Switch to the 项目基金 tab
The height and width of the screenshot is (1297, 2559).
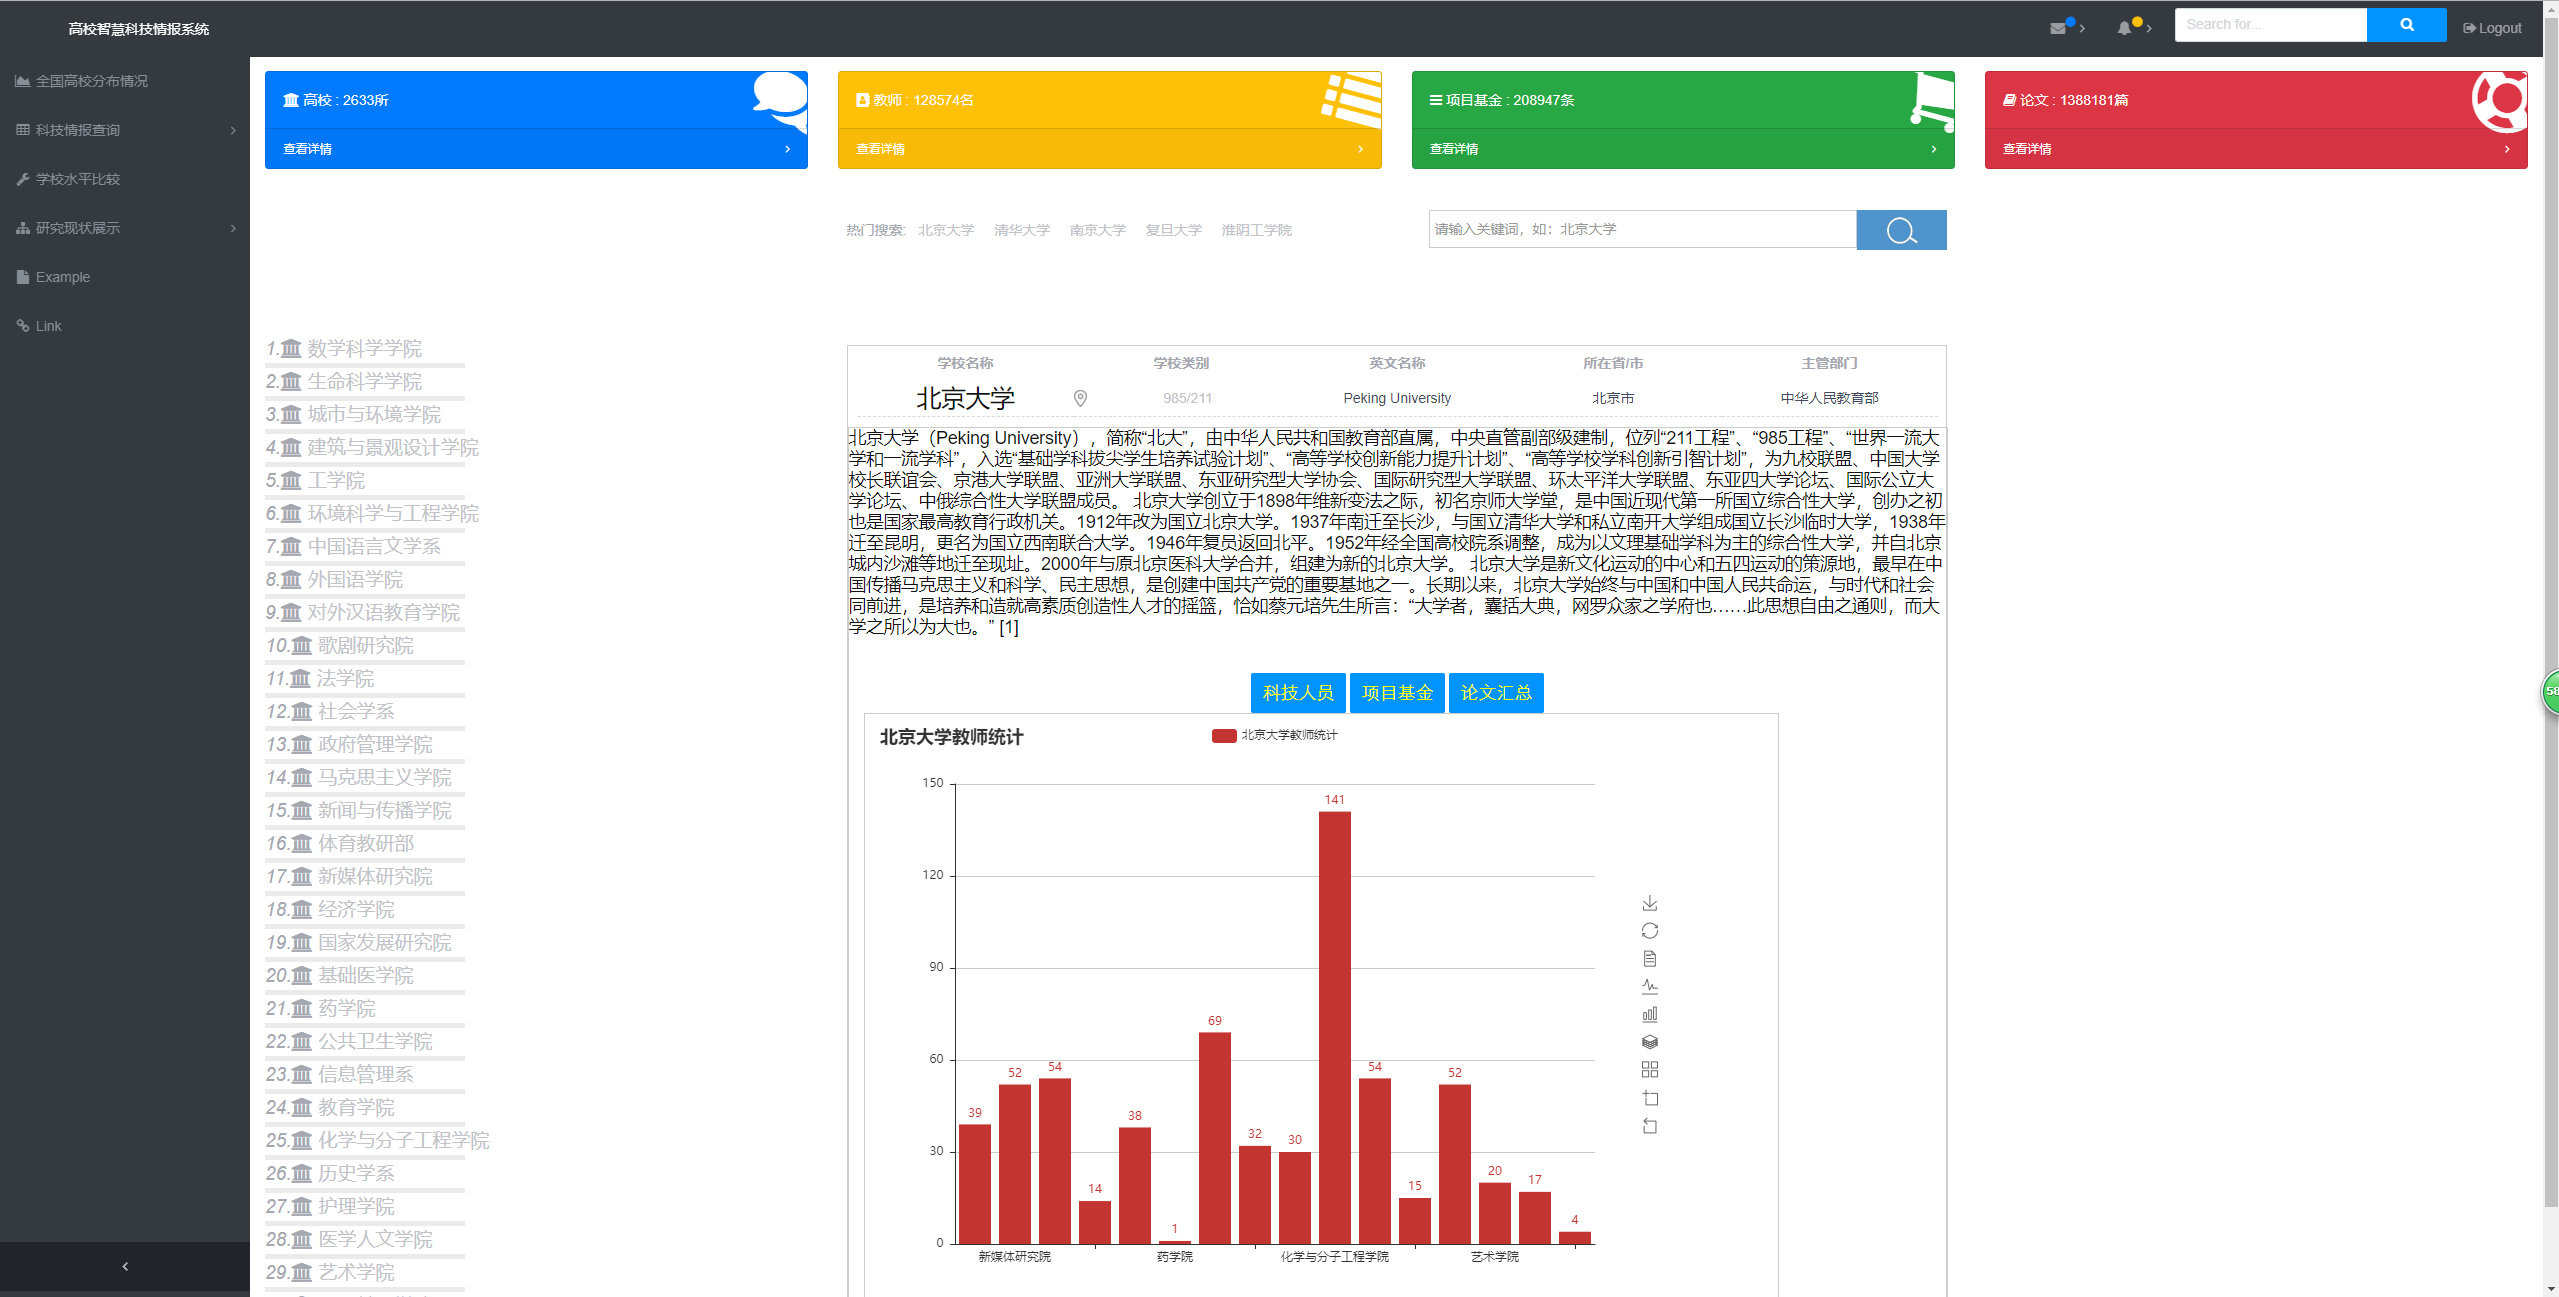click(1396, 693)
